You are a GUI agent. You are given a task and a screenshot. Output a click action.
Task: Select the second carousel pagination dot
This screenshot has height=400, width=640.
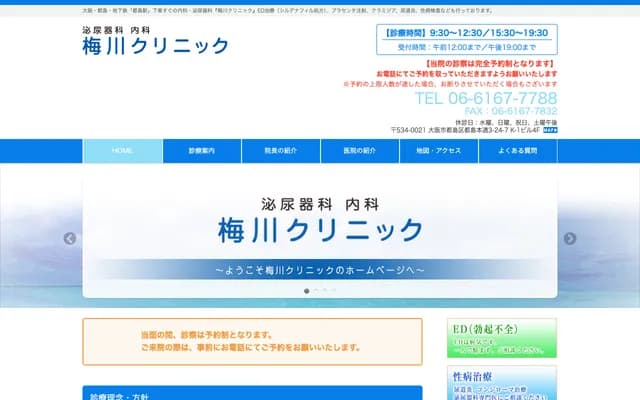click(x=315, y=290)
